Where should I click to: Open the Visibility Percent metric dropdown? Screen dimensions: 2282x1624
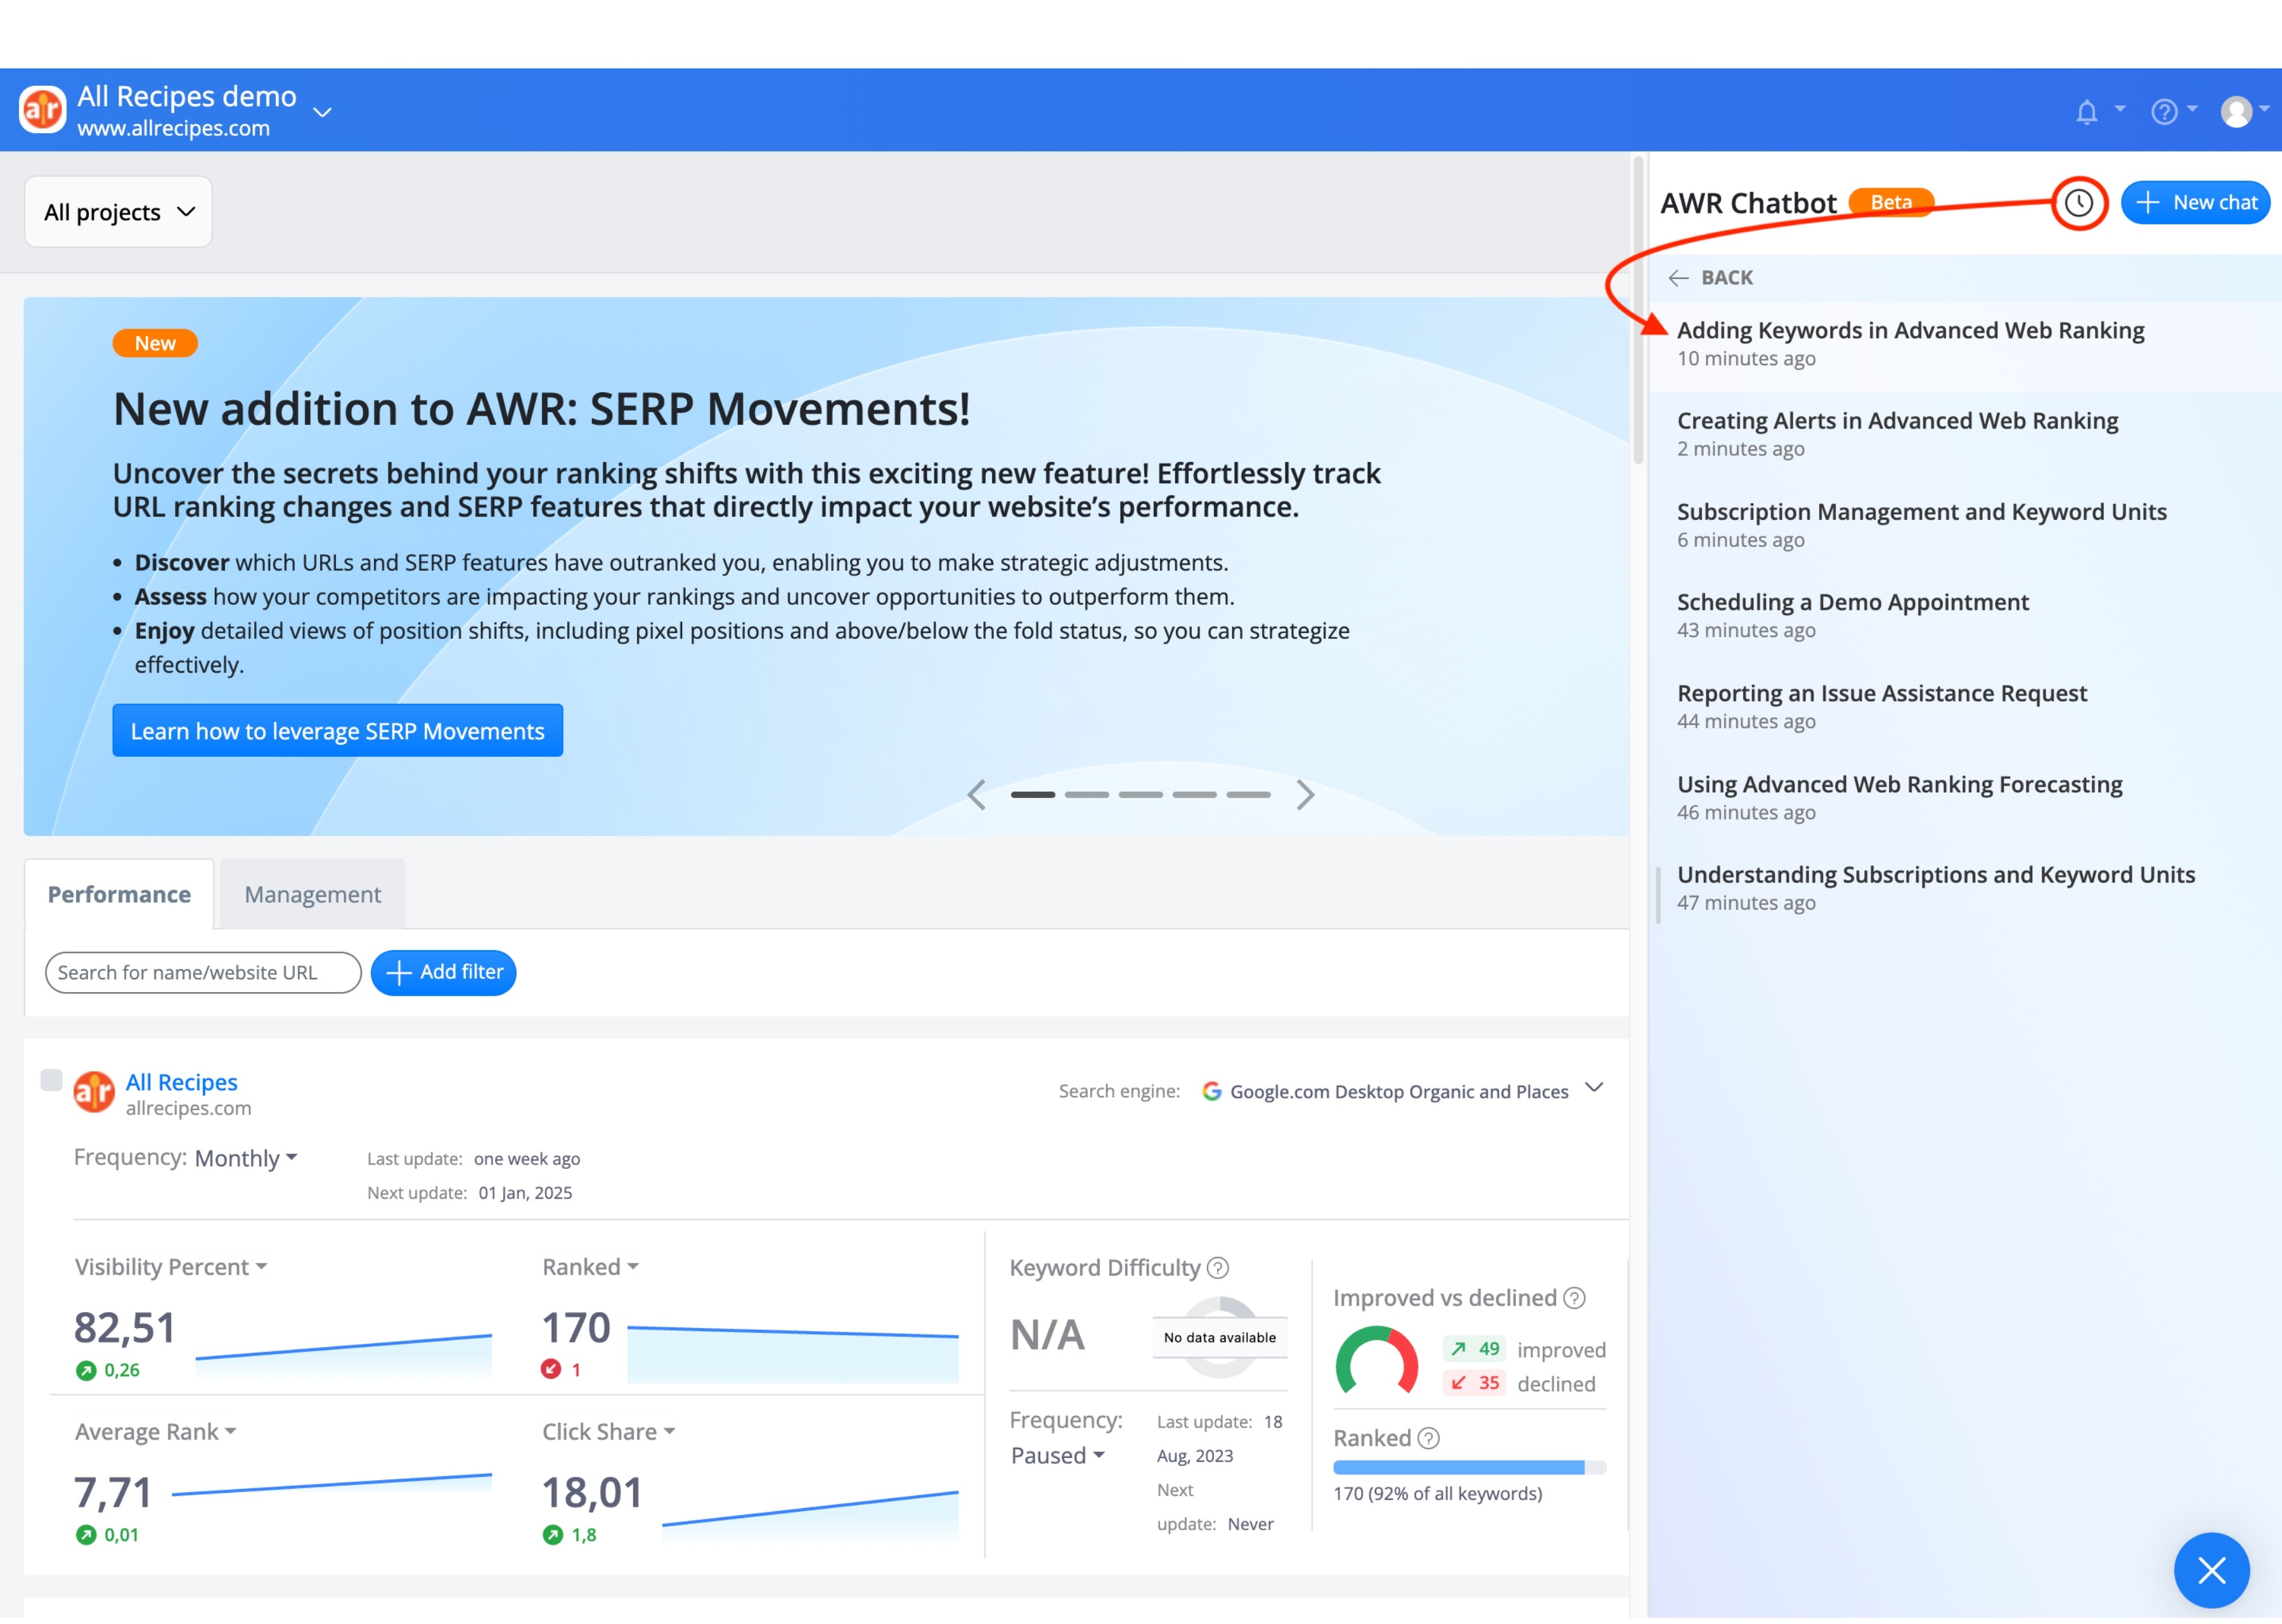[171, 1267]
